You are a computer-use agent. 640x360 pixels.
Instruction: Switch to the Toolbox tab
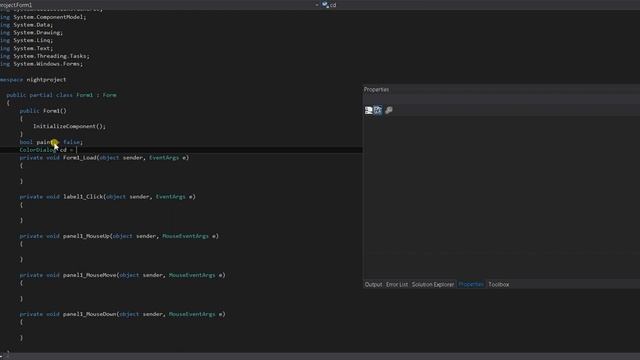pyautogui.click(x=499, y=284)
